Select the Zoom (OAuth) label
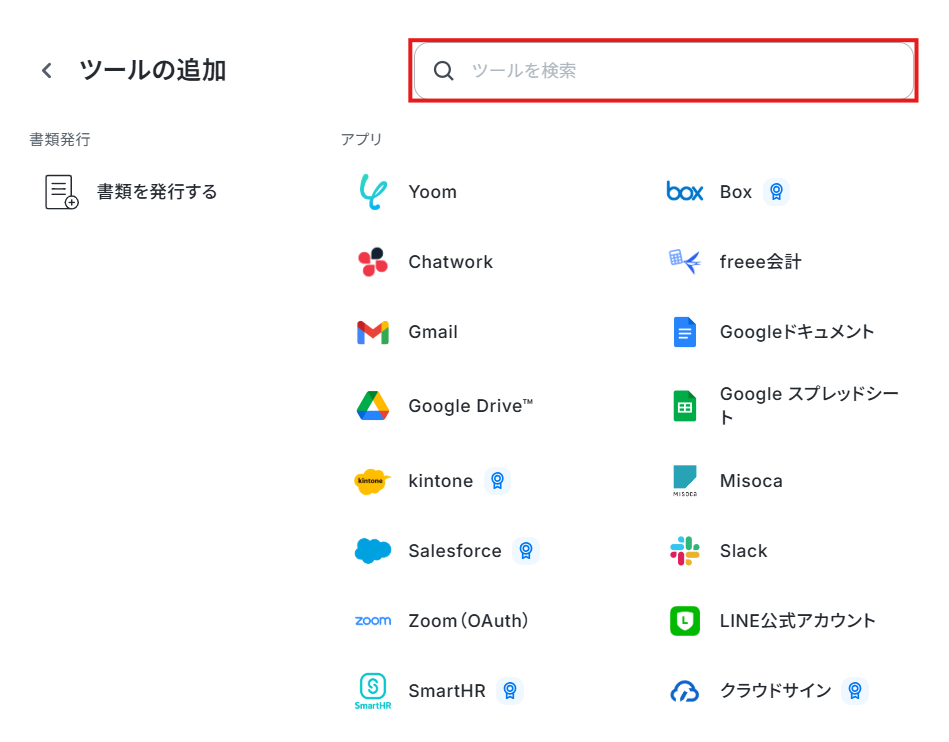This screenshot has height=742, width=949. (468, 621)
